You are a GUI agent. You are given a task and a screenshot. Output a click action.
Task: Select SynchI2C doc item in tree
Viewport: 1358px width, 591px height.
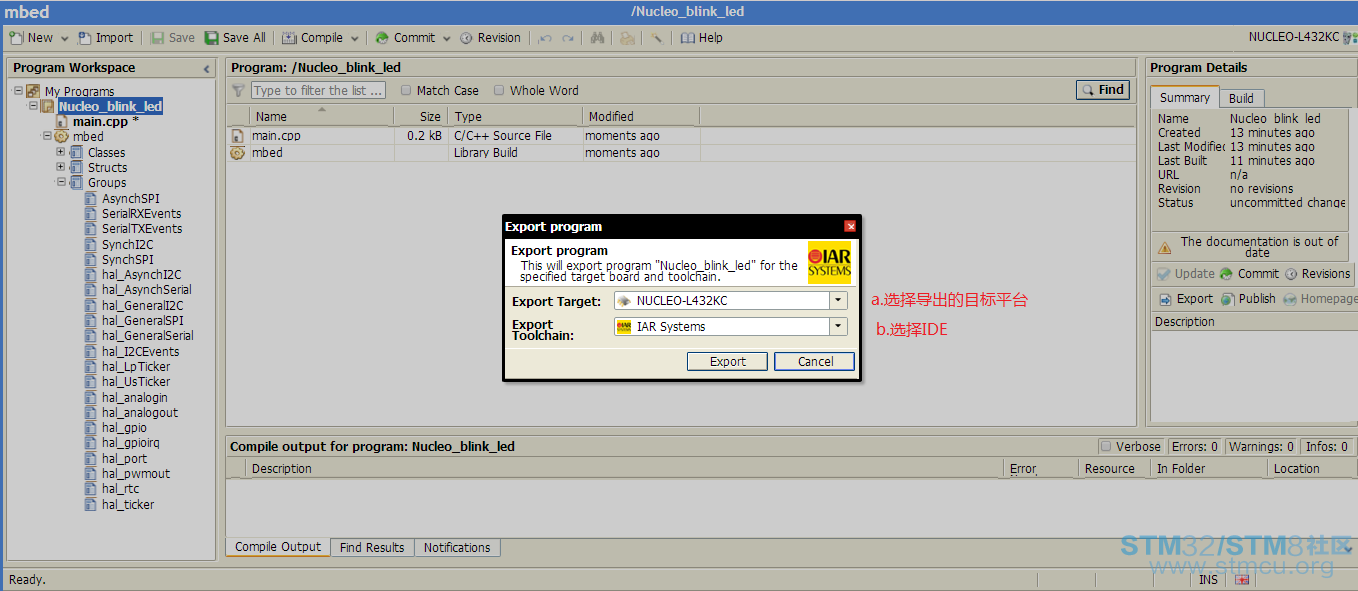(x=127, y=244)
